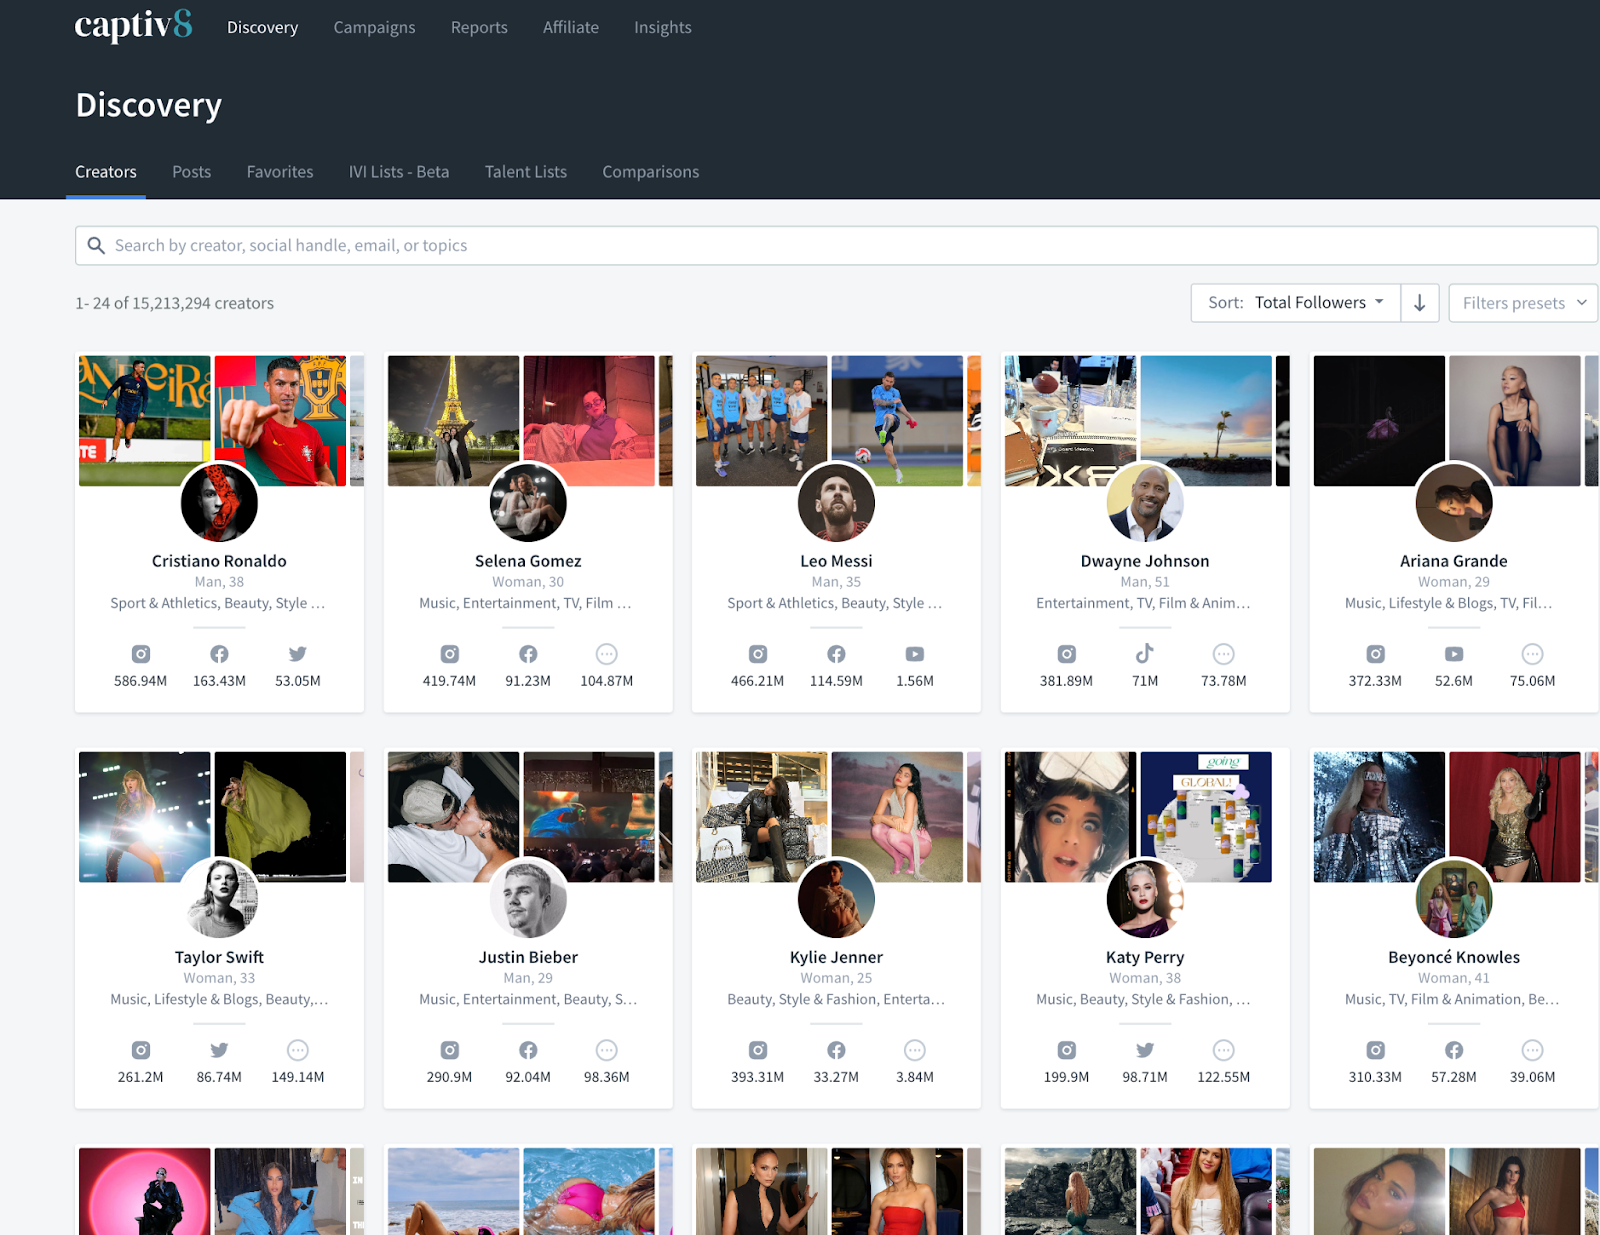Click the creator search field
This screenshot has width=1600, height=1235.
click(x=836, y=246)
